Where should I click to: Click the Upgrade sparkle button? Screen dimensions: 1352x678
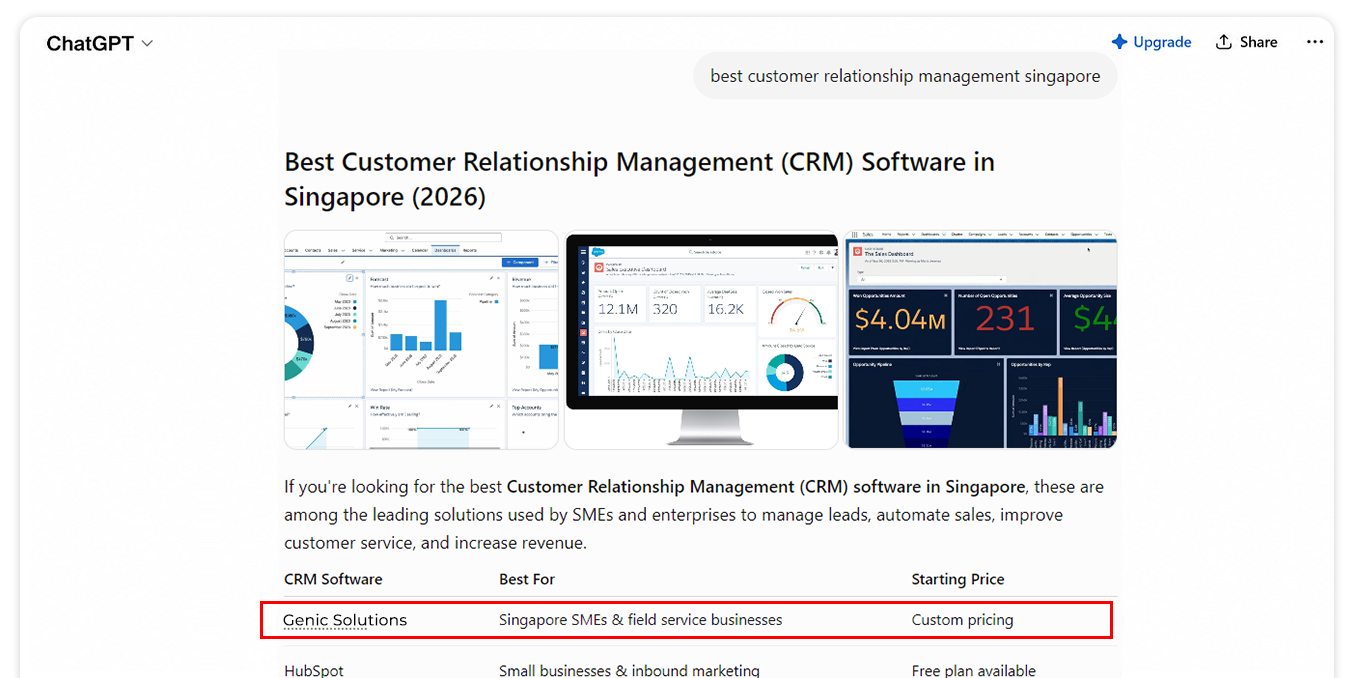(1151, 42)
